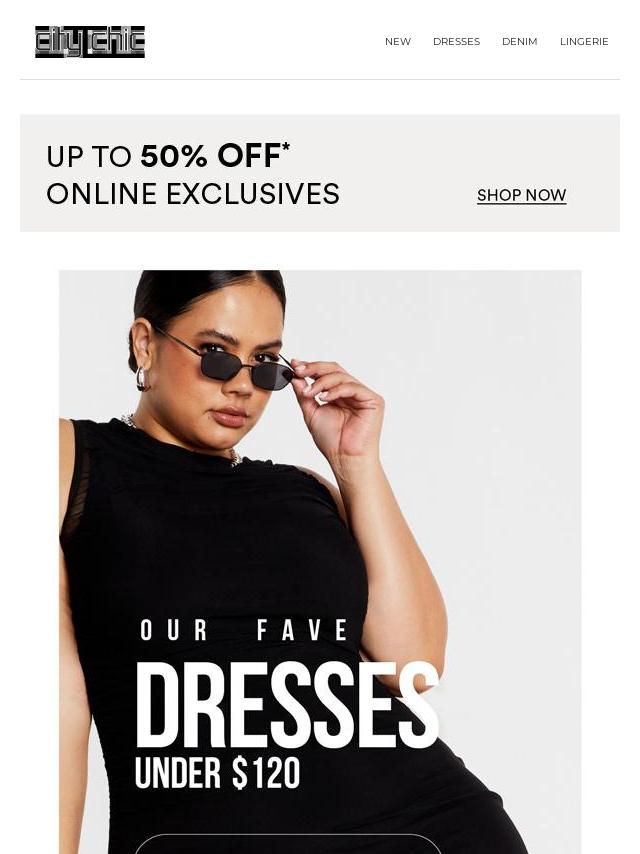Click the SHOP NOW underlined link
640x854 pixels.
pos(522,195)
